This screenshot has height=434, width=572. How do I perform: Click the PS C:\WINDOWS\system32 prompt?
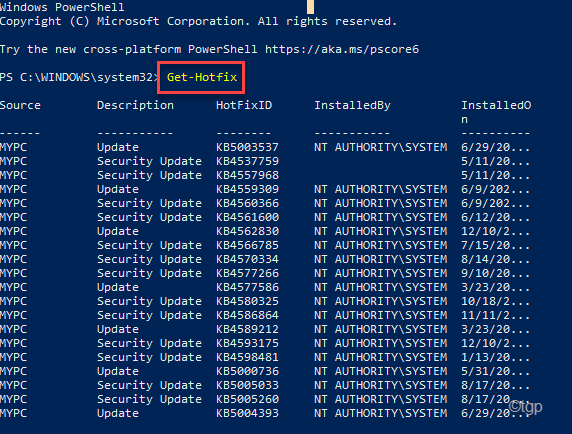click(79, 77)
